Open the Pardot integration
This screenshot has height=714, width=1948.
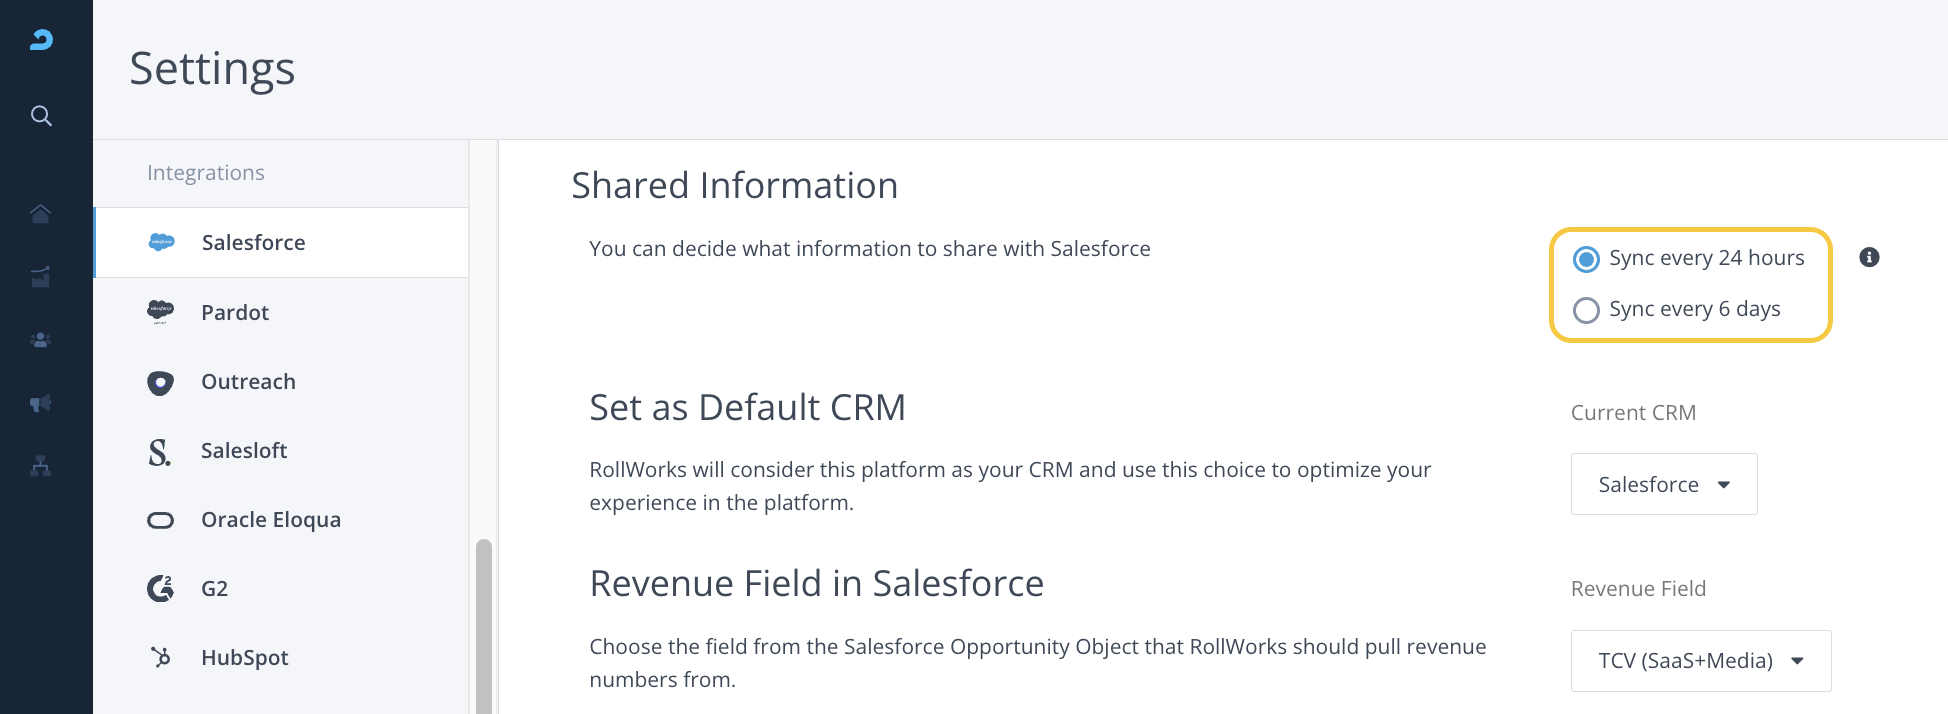click(235, 313)
